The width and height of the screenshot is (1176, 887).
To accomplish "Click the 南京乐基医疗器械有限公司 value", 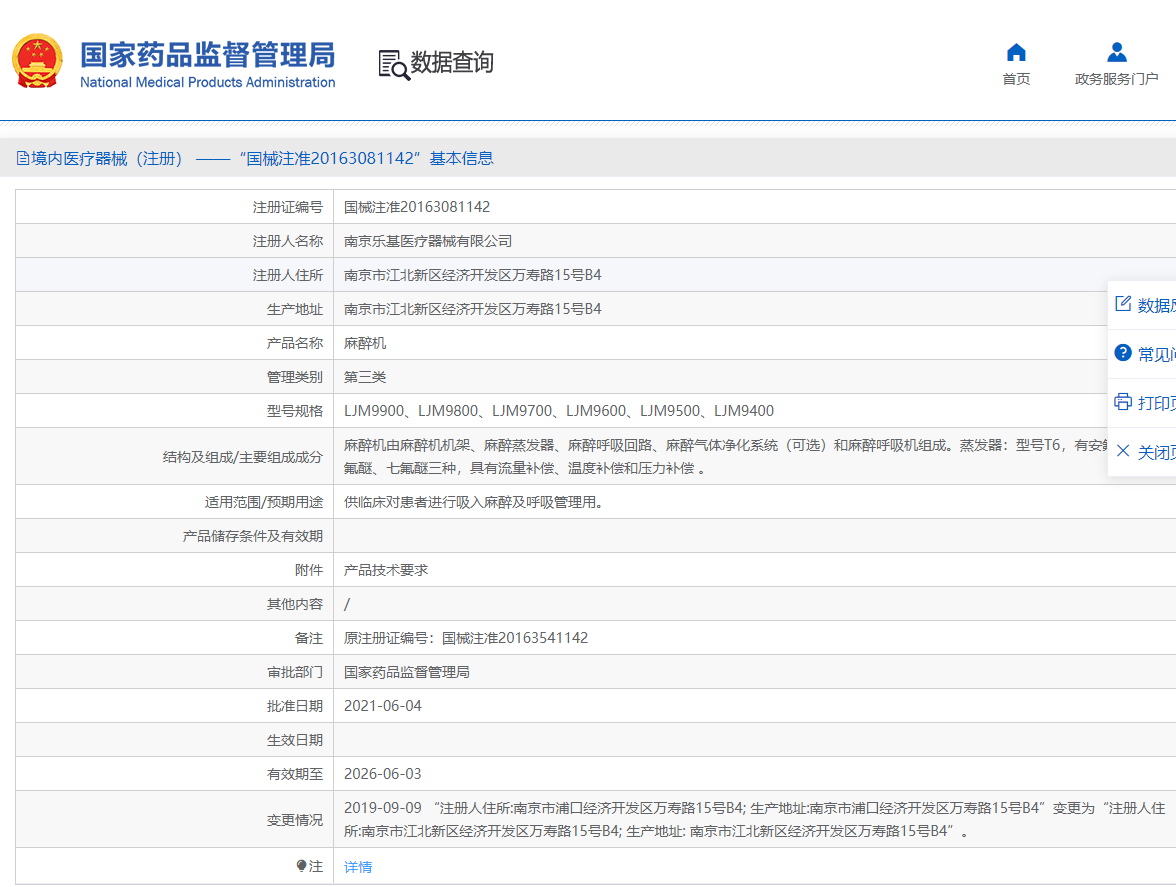I will (x=428, y=241).
